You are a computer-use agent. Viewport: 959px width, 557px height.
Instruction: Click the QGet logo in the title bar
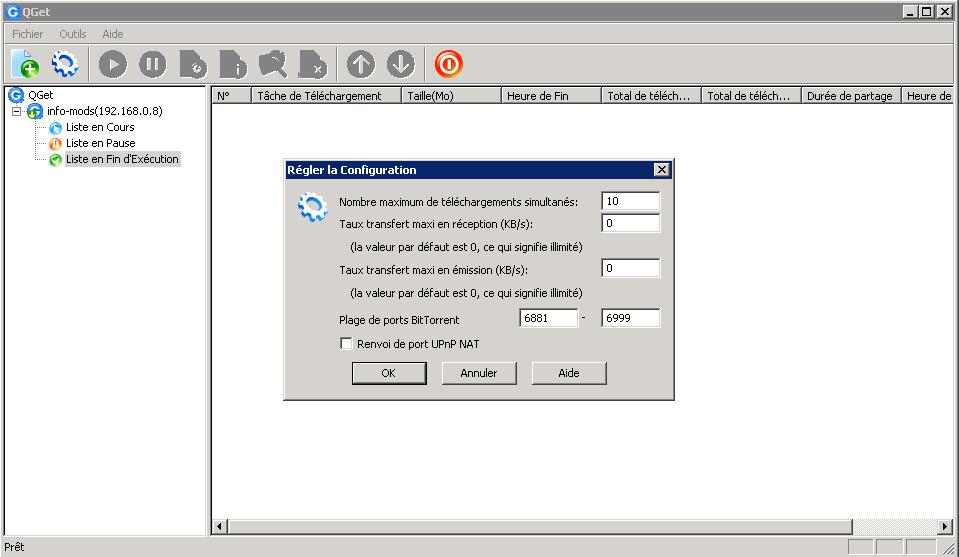[x=12, y=12]
